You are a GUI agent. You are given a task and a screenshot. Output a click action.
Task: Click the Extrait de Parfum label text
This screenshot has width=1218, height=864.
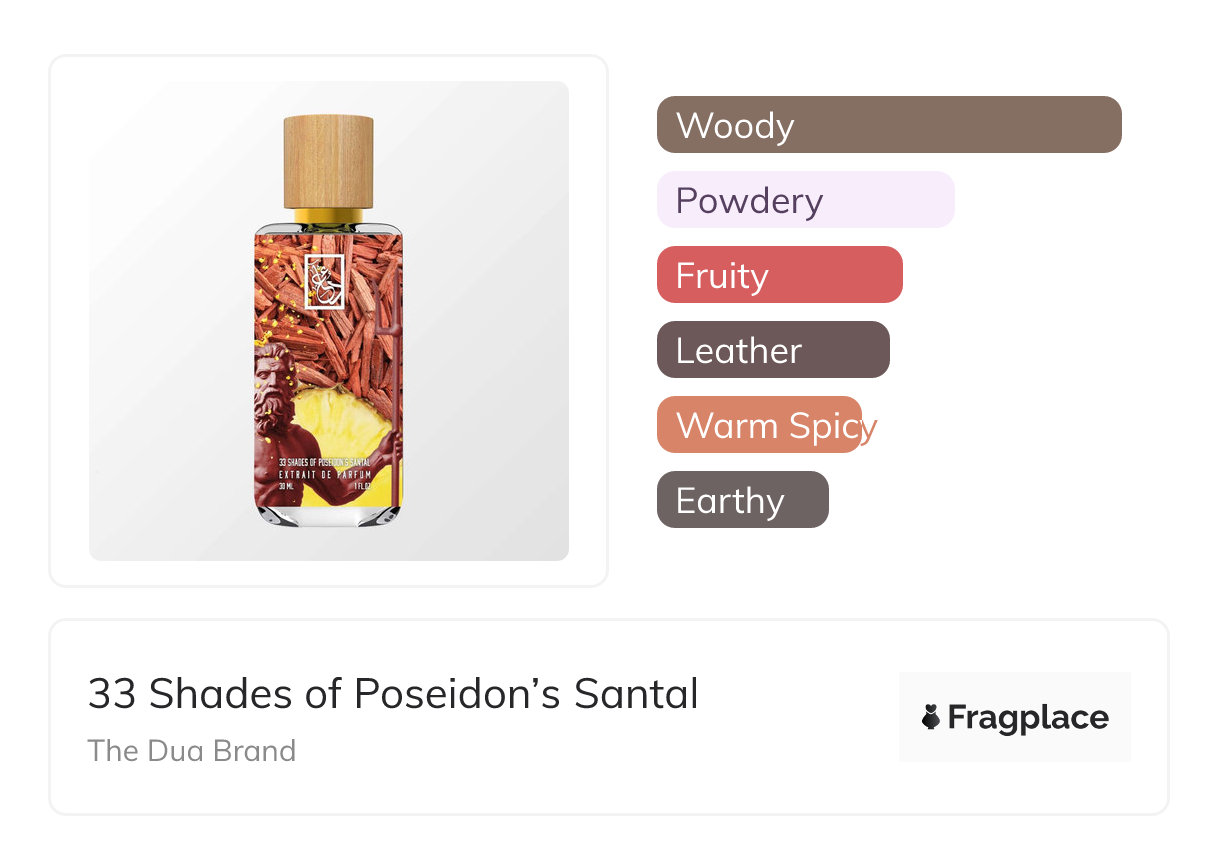point(327,474)
